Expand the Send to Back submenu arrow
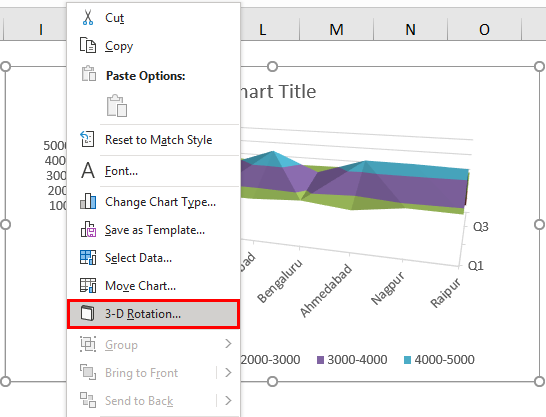 pyautogui.click(x=228, y=400)
